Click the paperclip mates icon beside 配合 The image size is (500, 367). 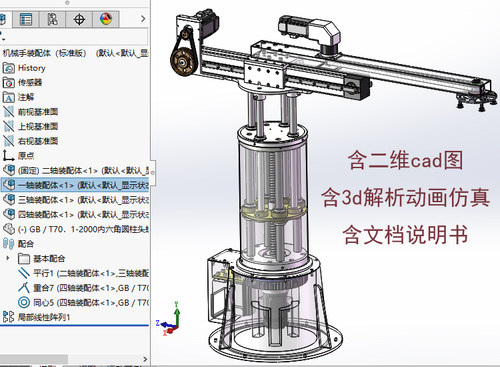9,244
